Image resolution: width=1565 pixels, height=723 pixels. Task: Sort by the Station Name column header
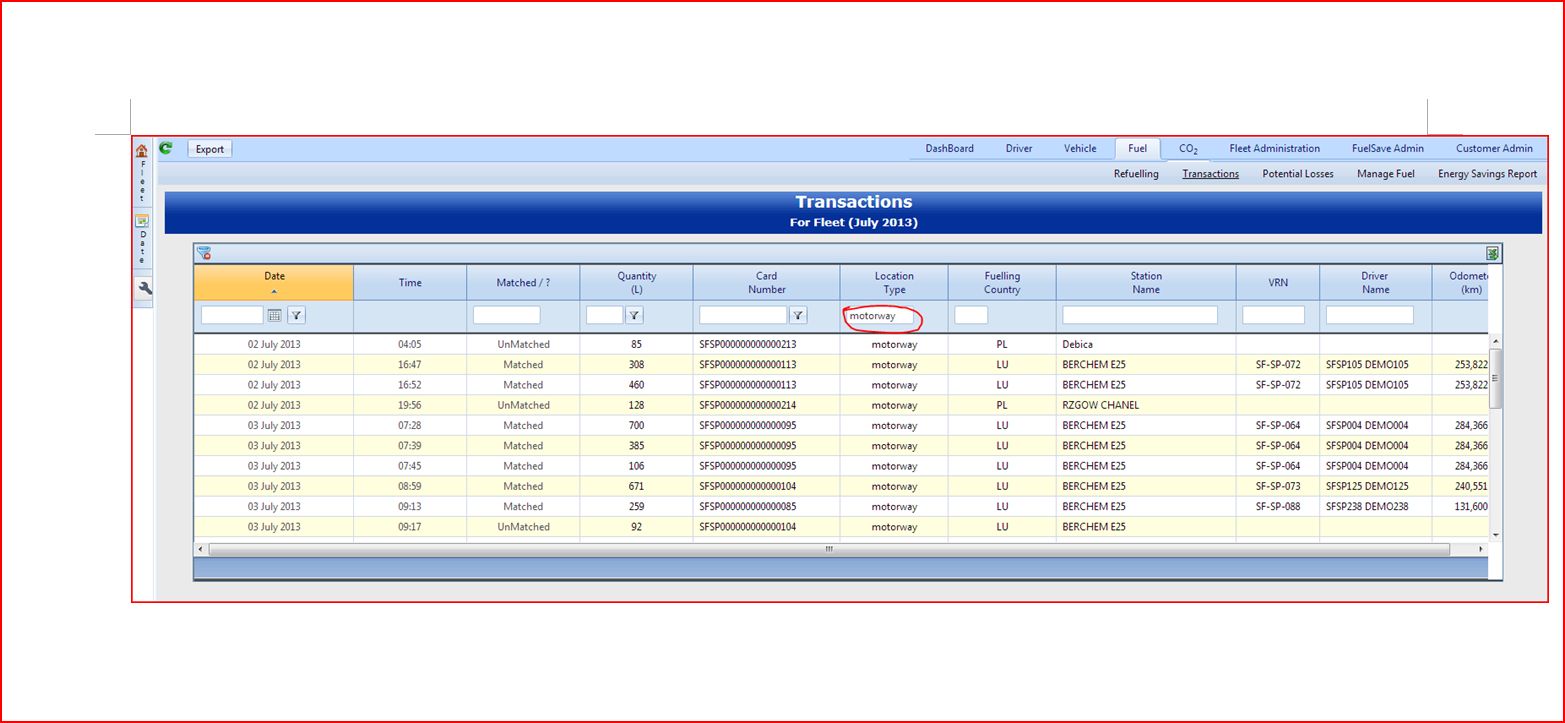tap(1146, 282)
